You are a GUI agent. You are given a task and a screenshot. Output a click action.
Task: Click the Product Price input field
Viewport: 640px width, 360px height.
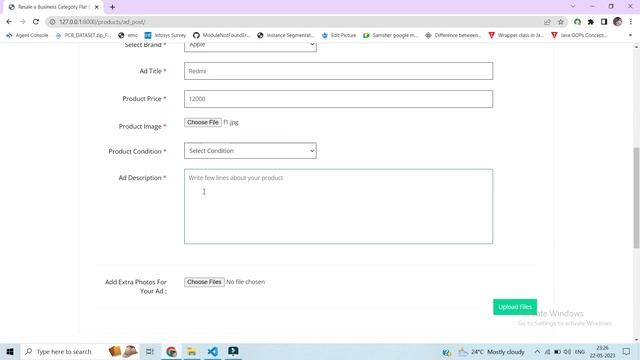[x=338, y=99]
